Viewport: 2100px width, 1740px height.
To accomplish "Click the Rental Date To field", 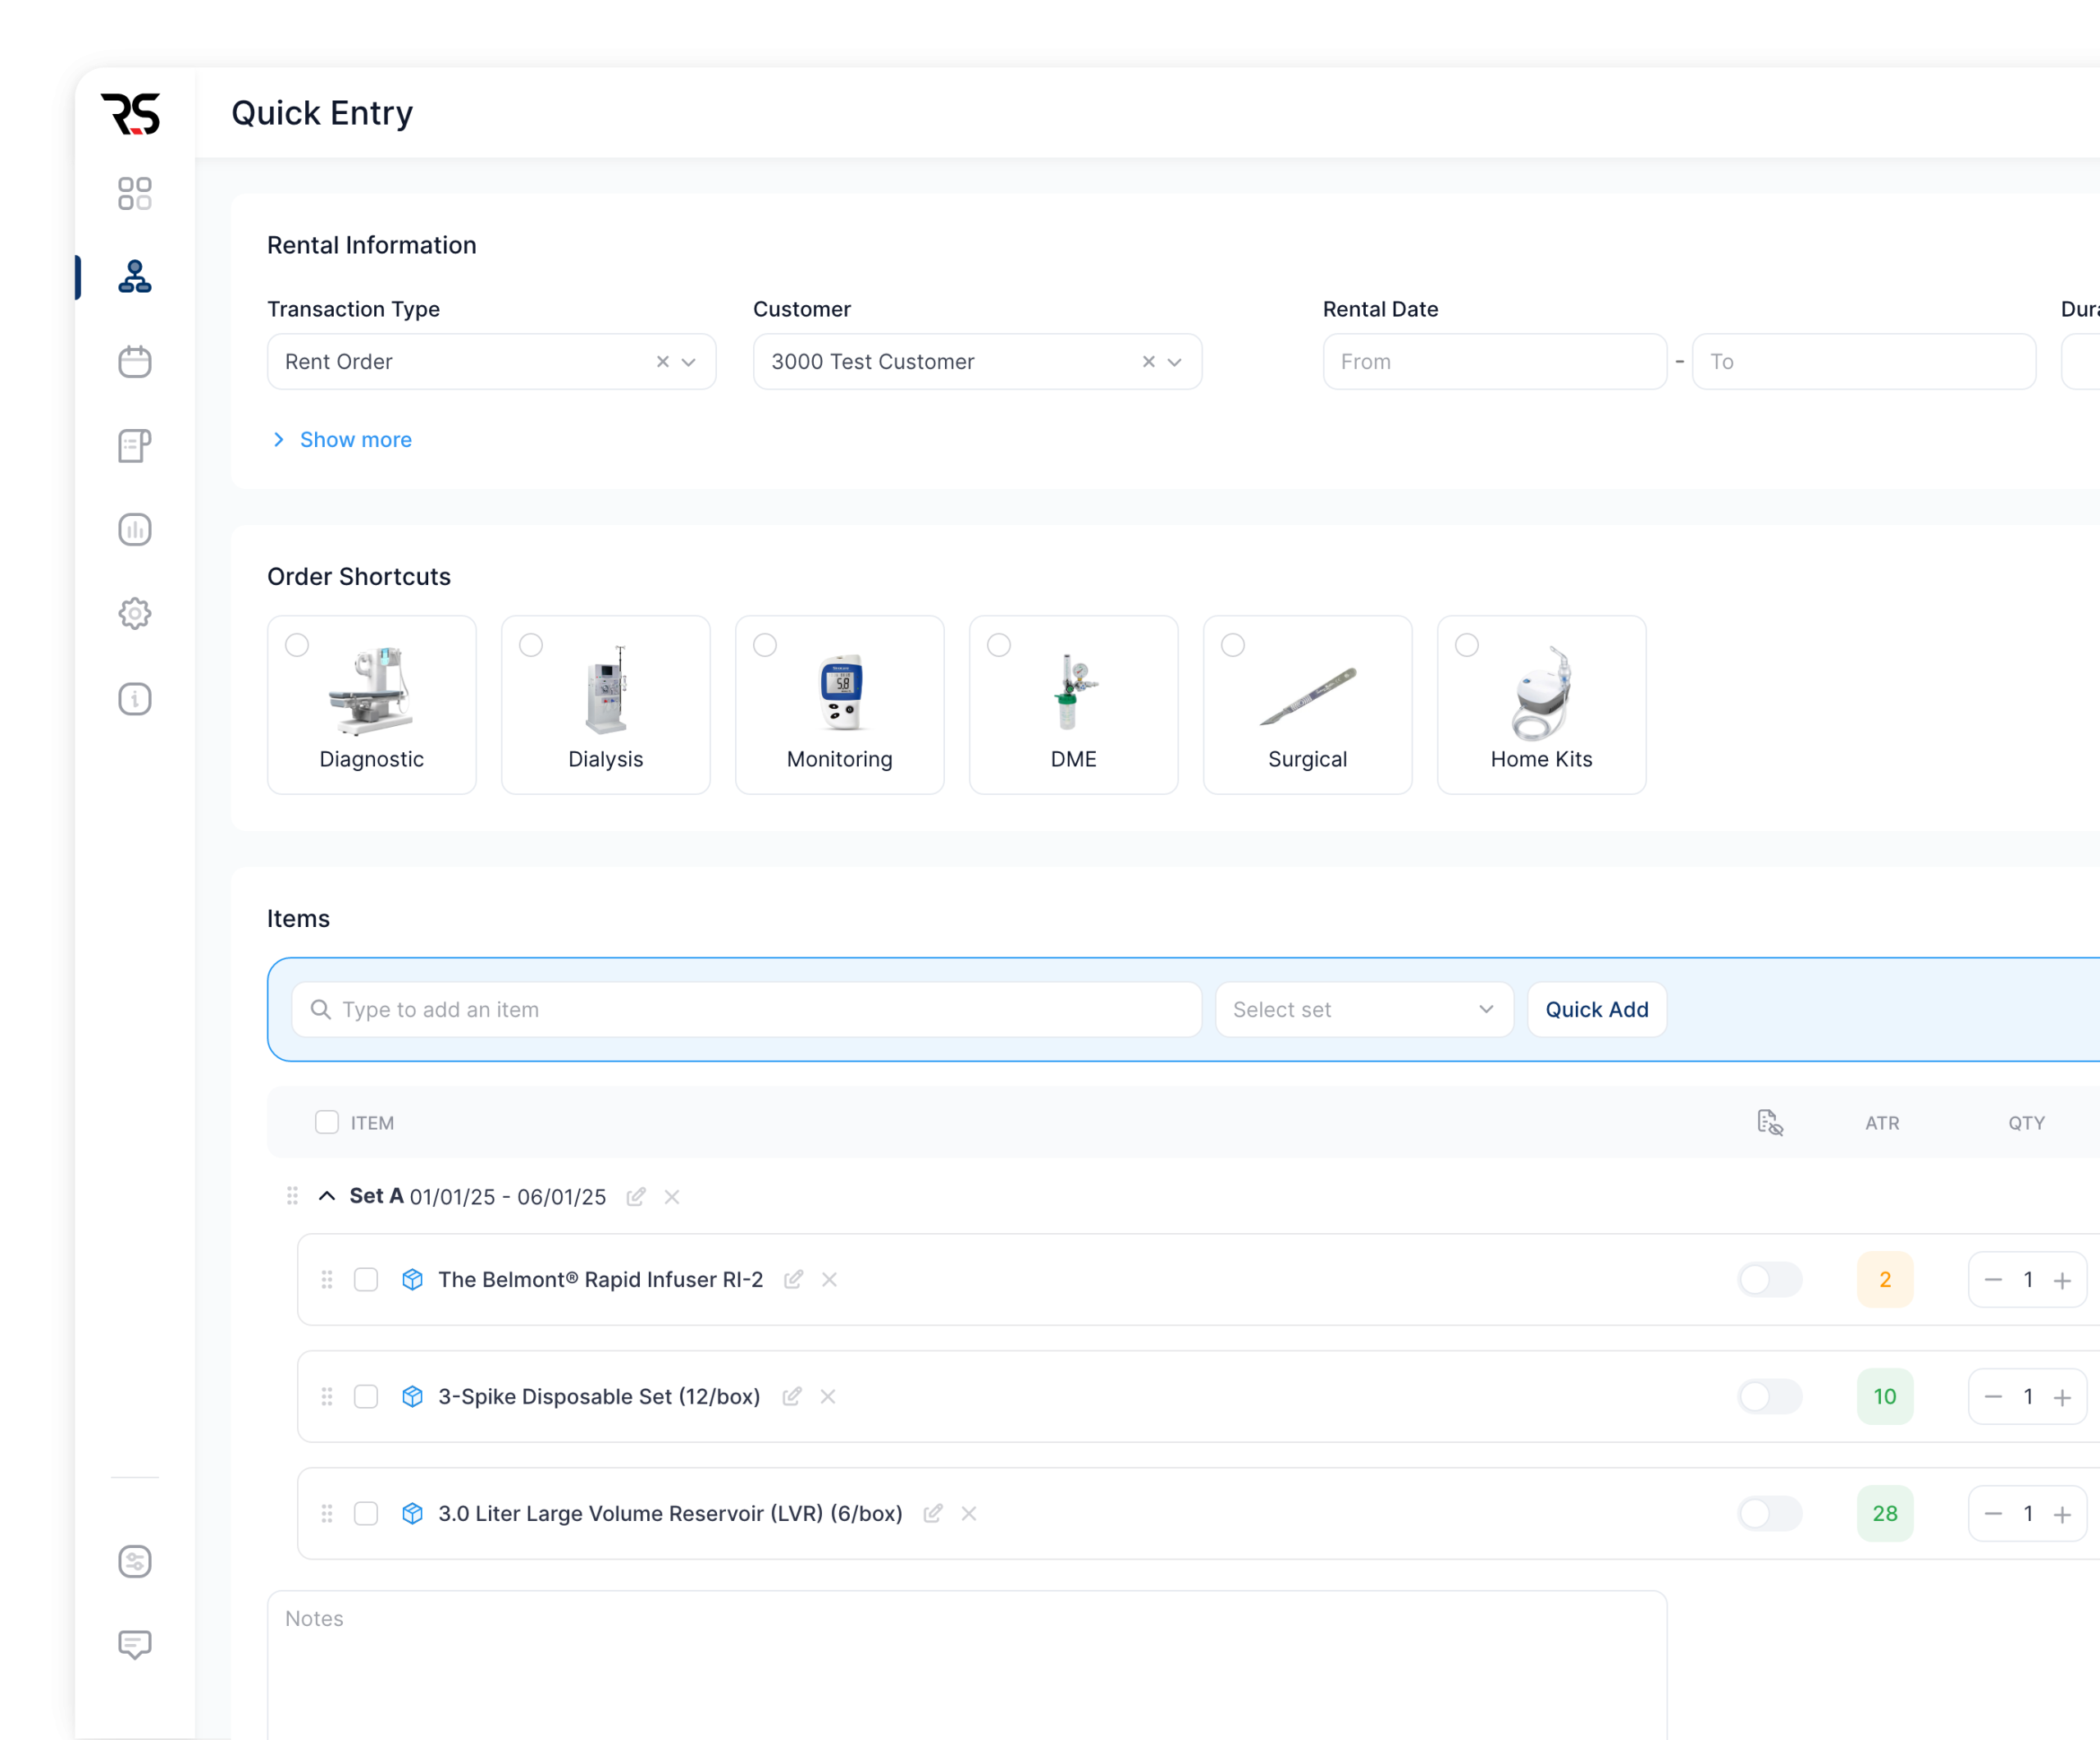I will 1864,362.
